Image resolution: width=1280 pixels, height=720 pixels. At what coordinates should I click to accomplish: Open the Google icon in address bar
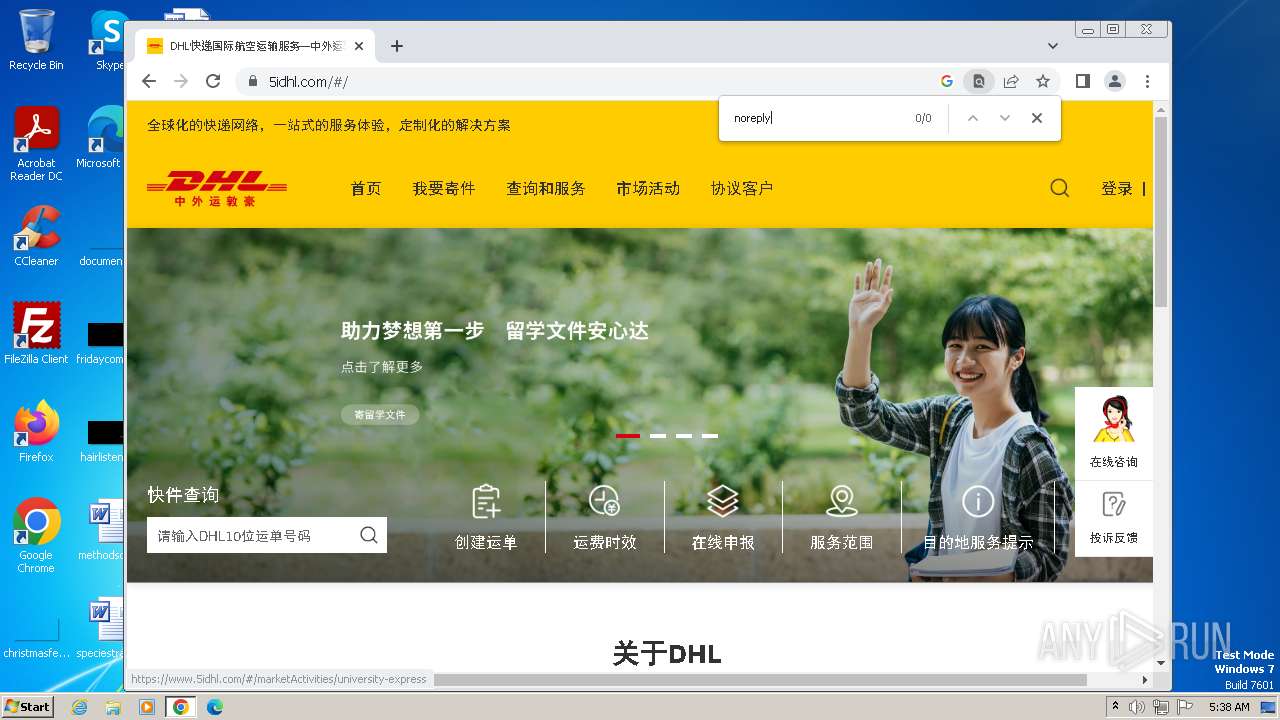click(947, 81)
